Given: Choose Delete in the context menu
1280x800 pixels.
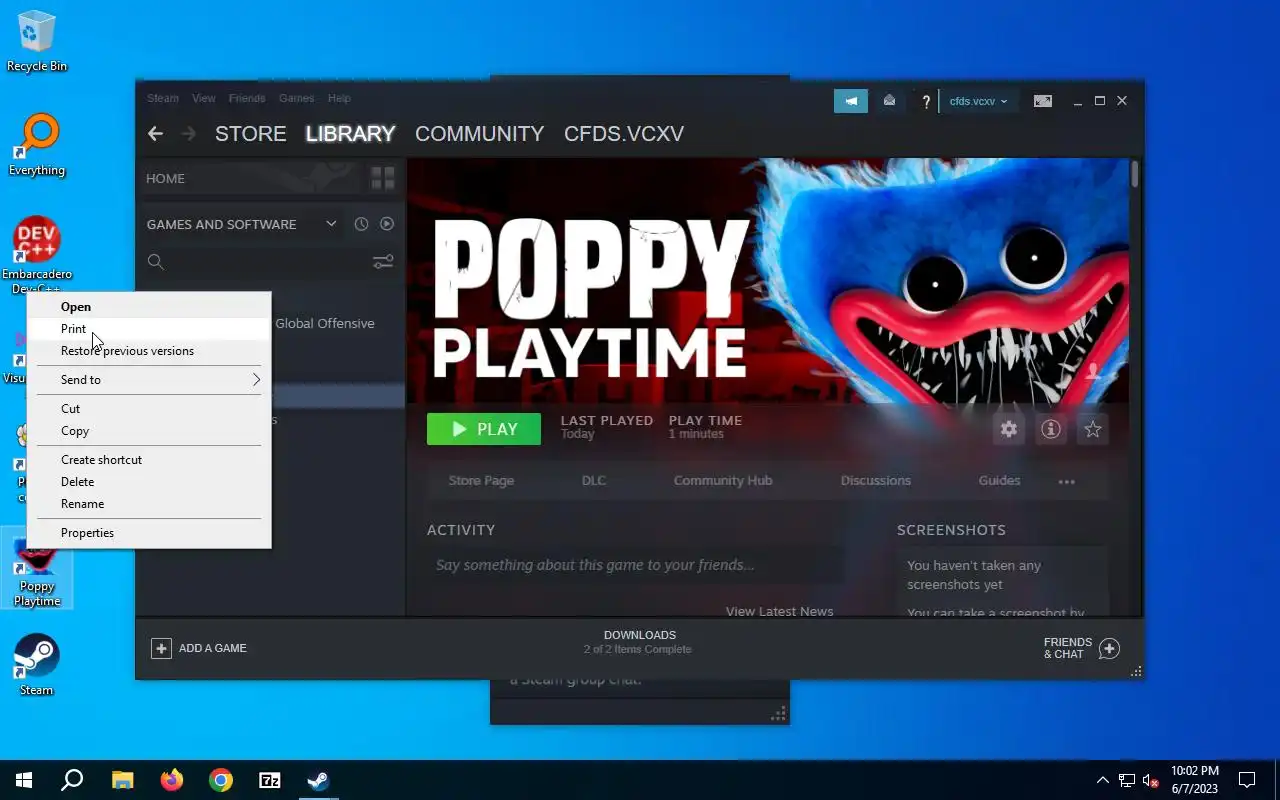Looking at the screenshot, I should [x=149, y=482].
